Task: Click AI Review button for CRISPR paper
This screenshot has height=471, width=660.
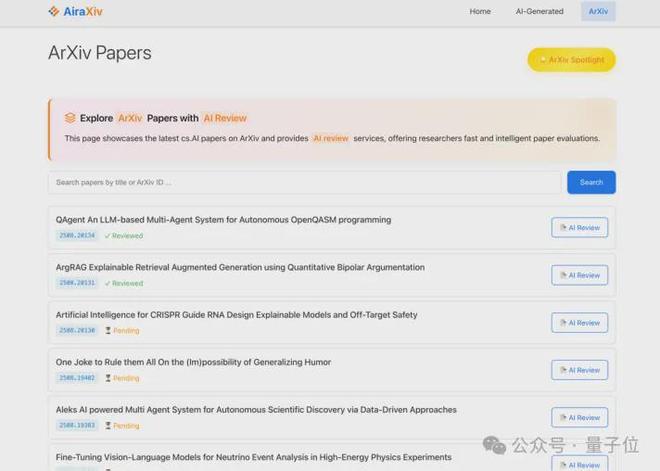Action: 580,323
